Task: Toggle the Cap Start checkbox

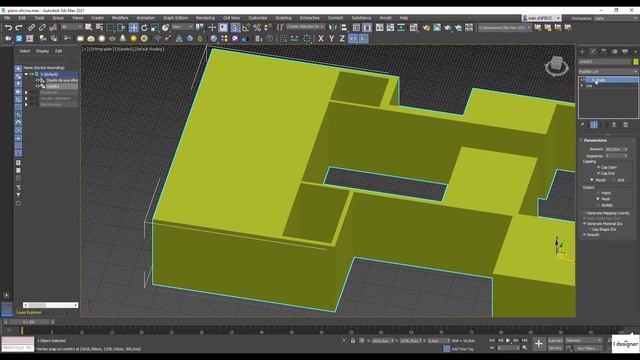Action: [598, 167]
